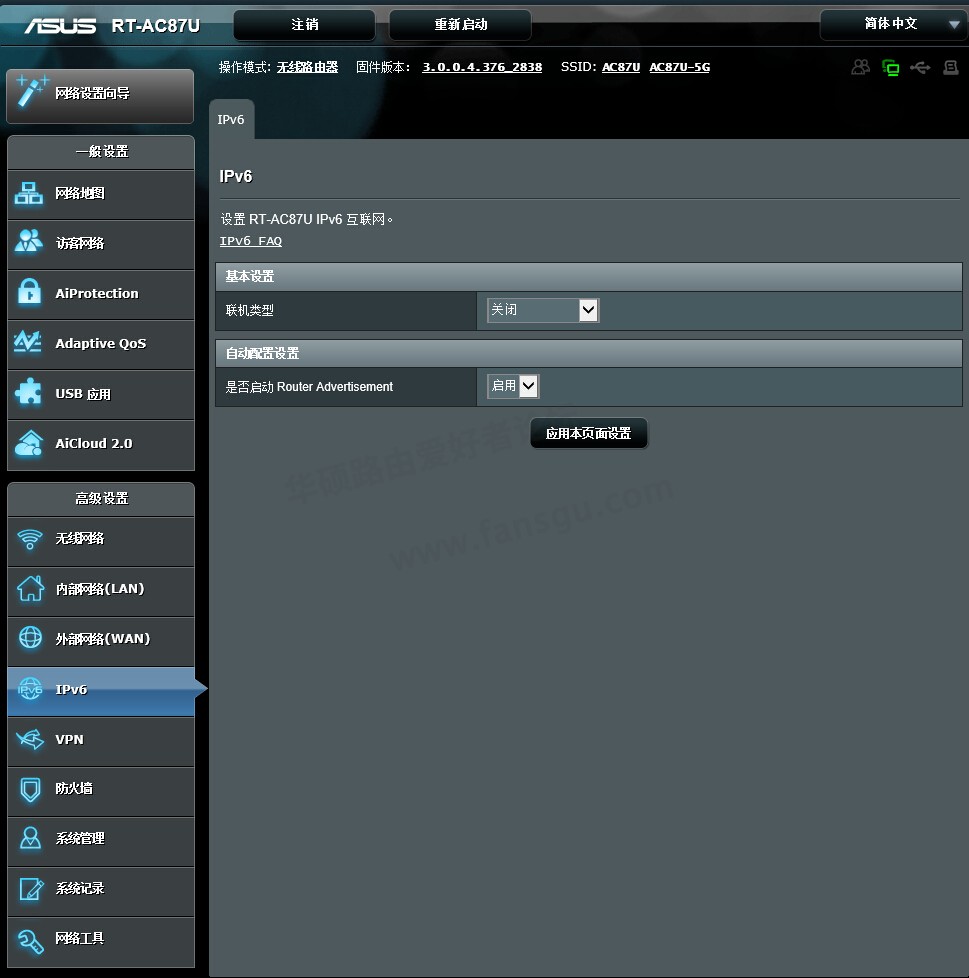Click the 防火墙 shield icon
This screenshot has width=969, height=978.
pyautogui.click(x=30, y=789)
